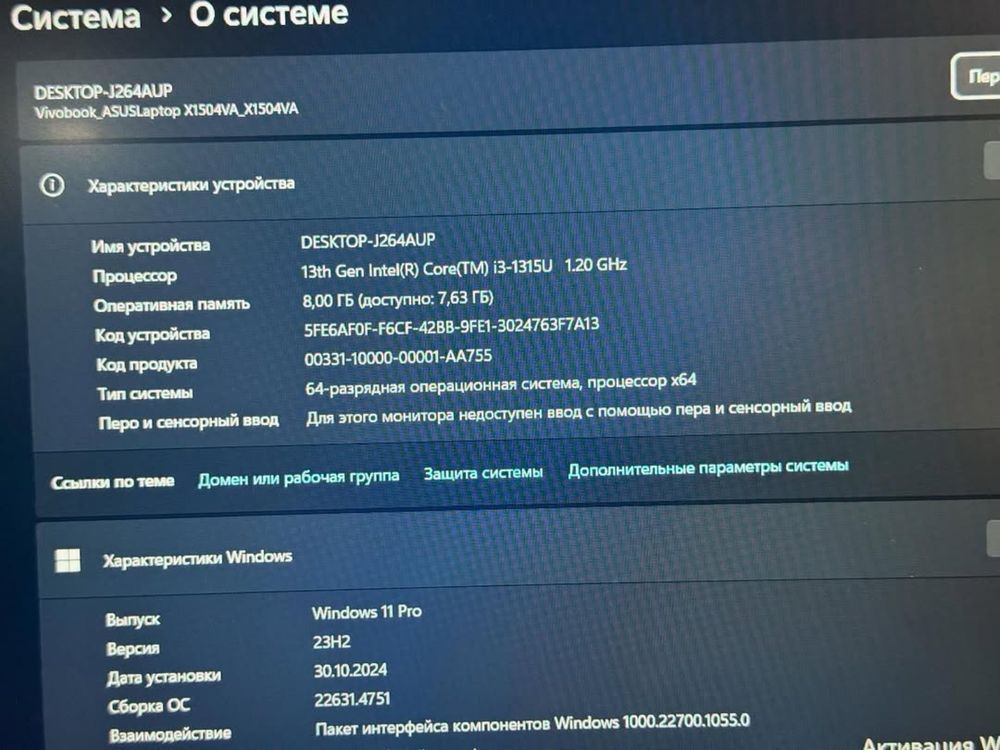Image resolution: width=1000 pixels, height=750 pixels.
Task: Open the Домен или рабочая группа link
Action: (298, 478)
